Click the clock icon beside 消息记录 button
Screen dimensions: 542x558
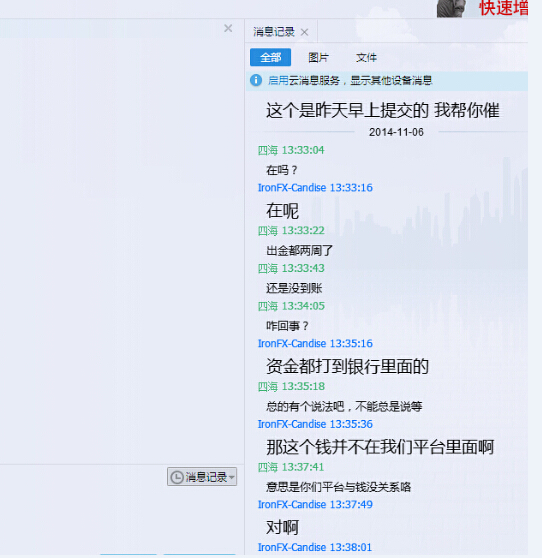177,477
